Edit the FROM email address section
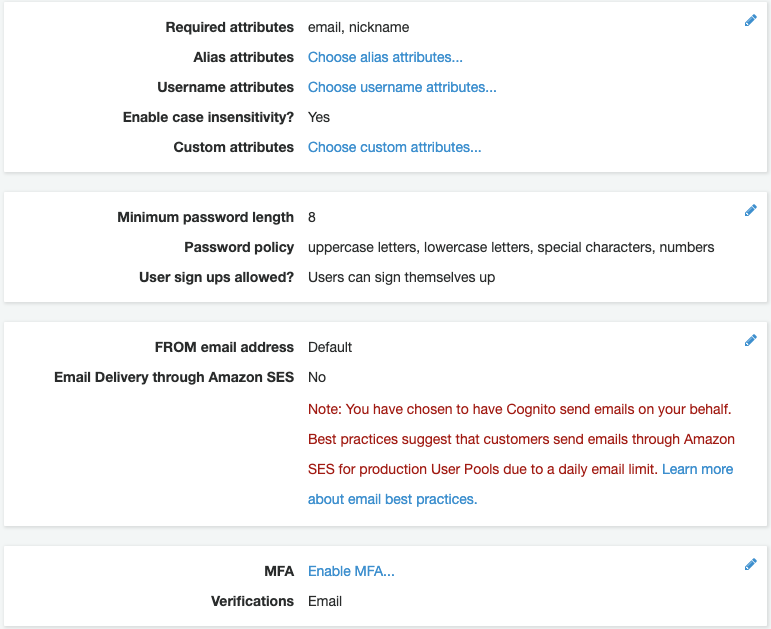 (x=750, y=340)
